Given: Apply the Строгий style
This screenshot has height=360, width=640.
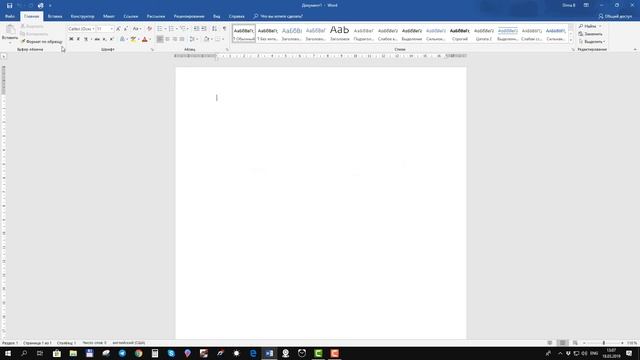Looking at the screenshot, I should tap(460, 33).
